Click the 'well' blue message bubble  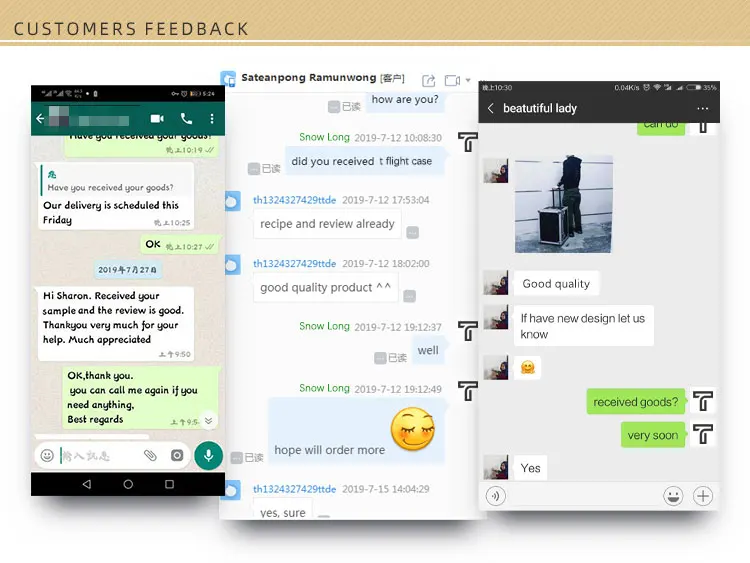(429, 350)
